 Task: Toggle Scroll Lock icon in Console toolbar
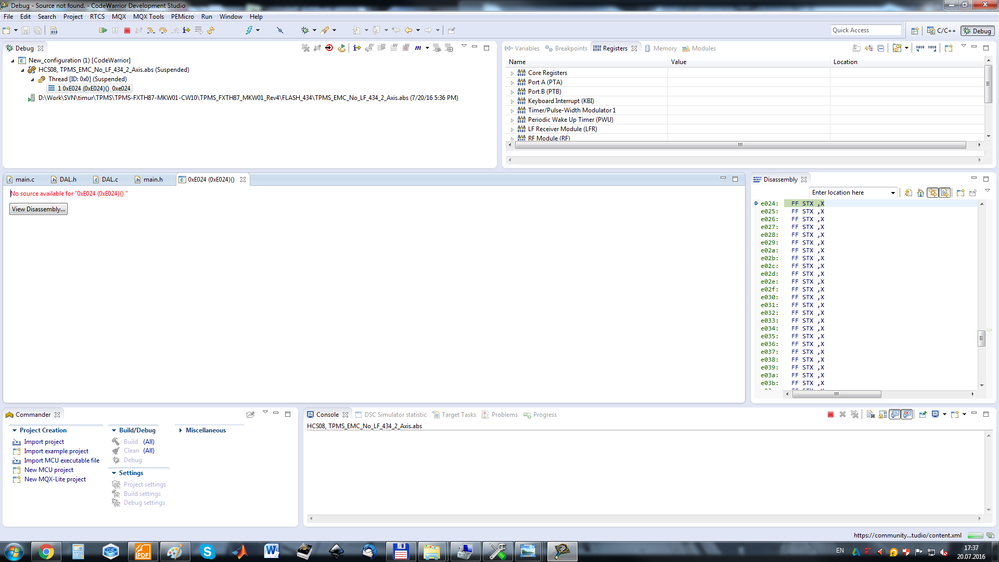point(882,414)
